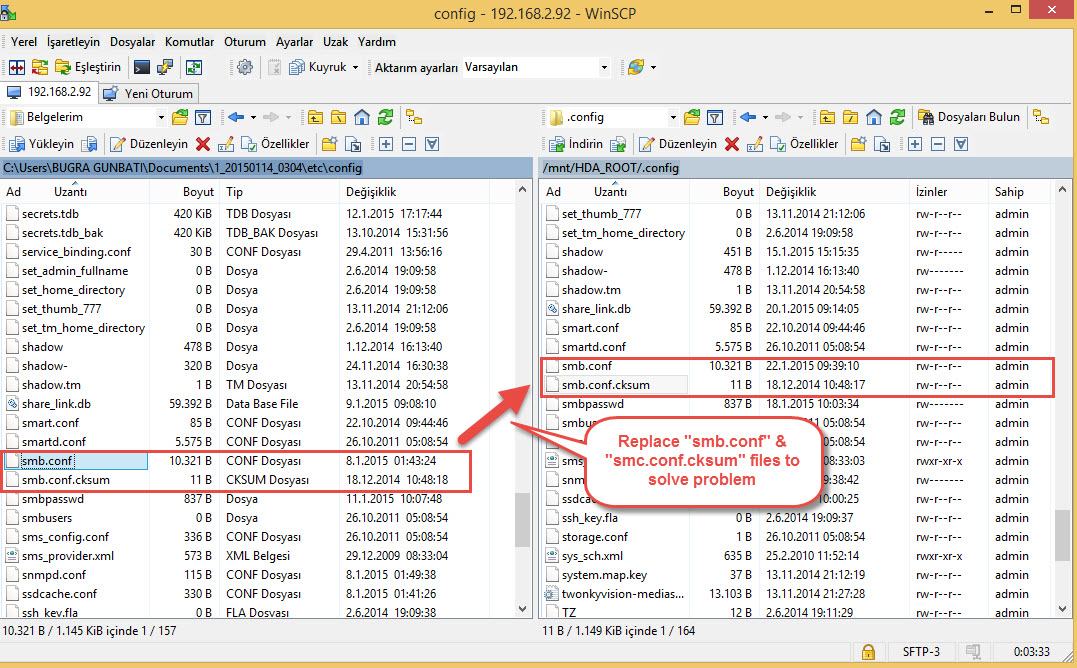Screen dimensions: 1077x668
Task: Open local panel Özellikler properties
Action: tap(275, 144)
